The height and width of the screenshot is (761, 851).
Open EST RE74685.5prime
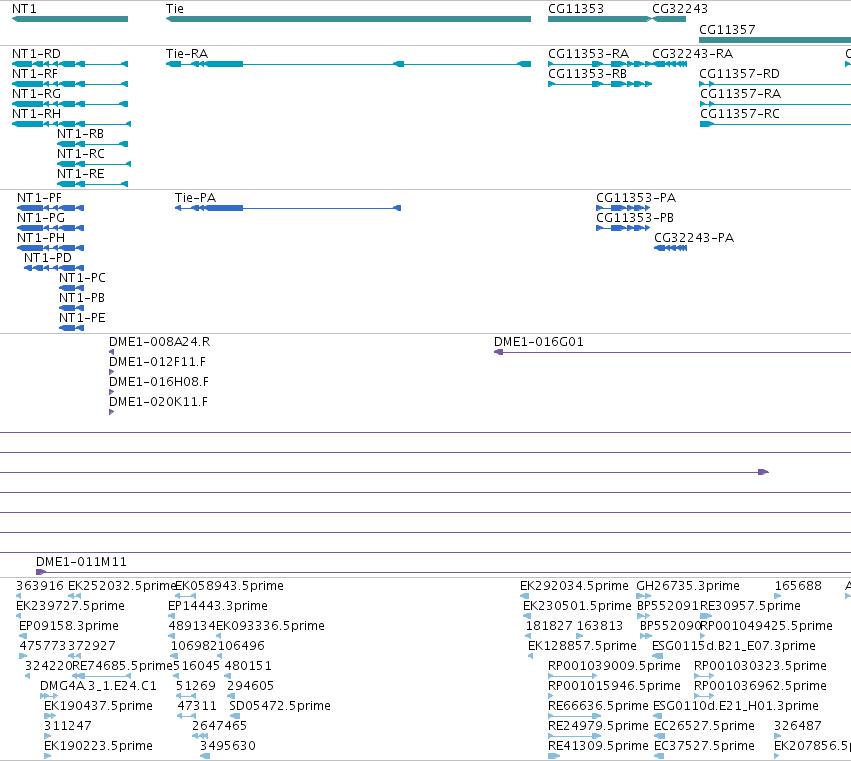(x=123, y=667)
